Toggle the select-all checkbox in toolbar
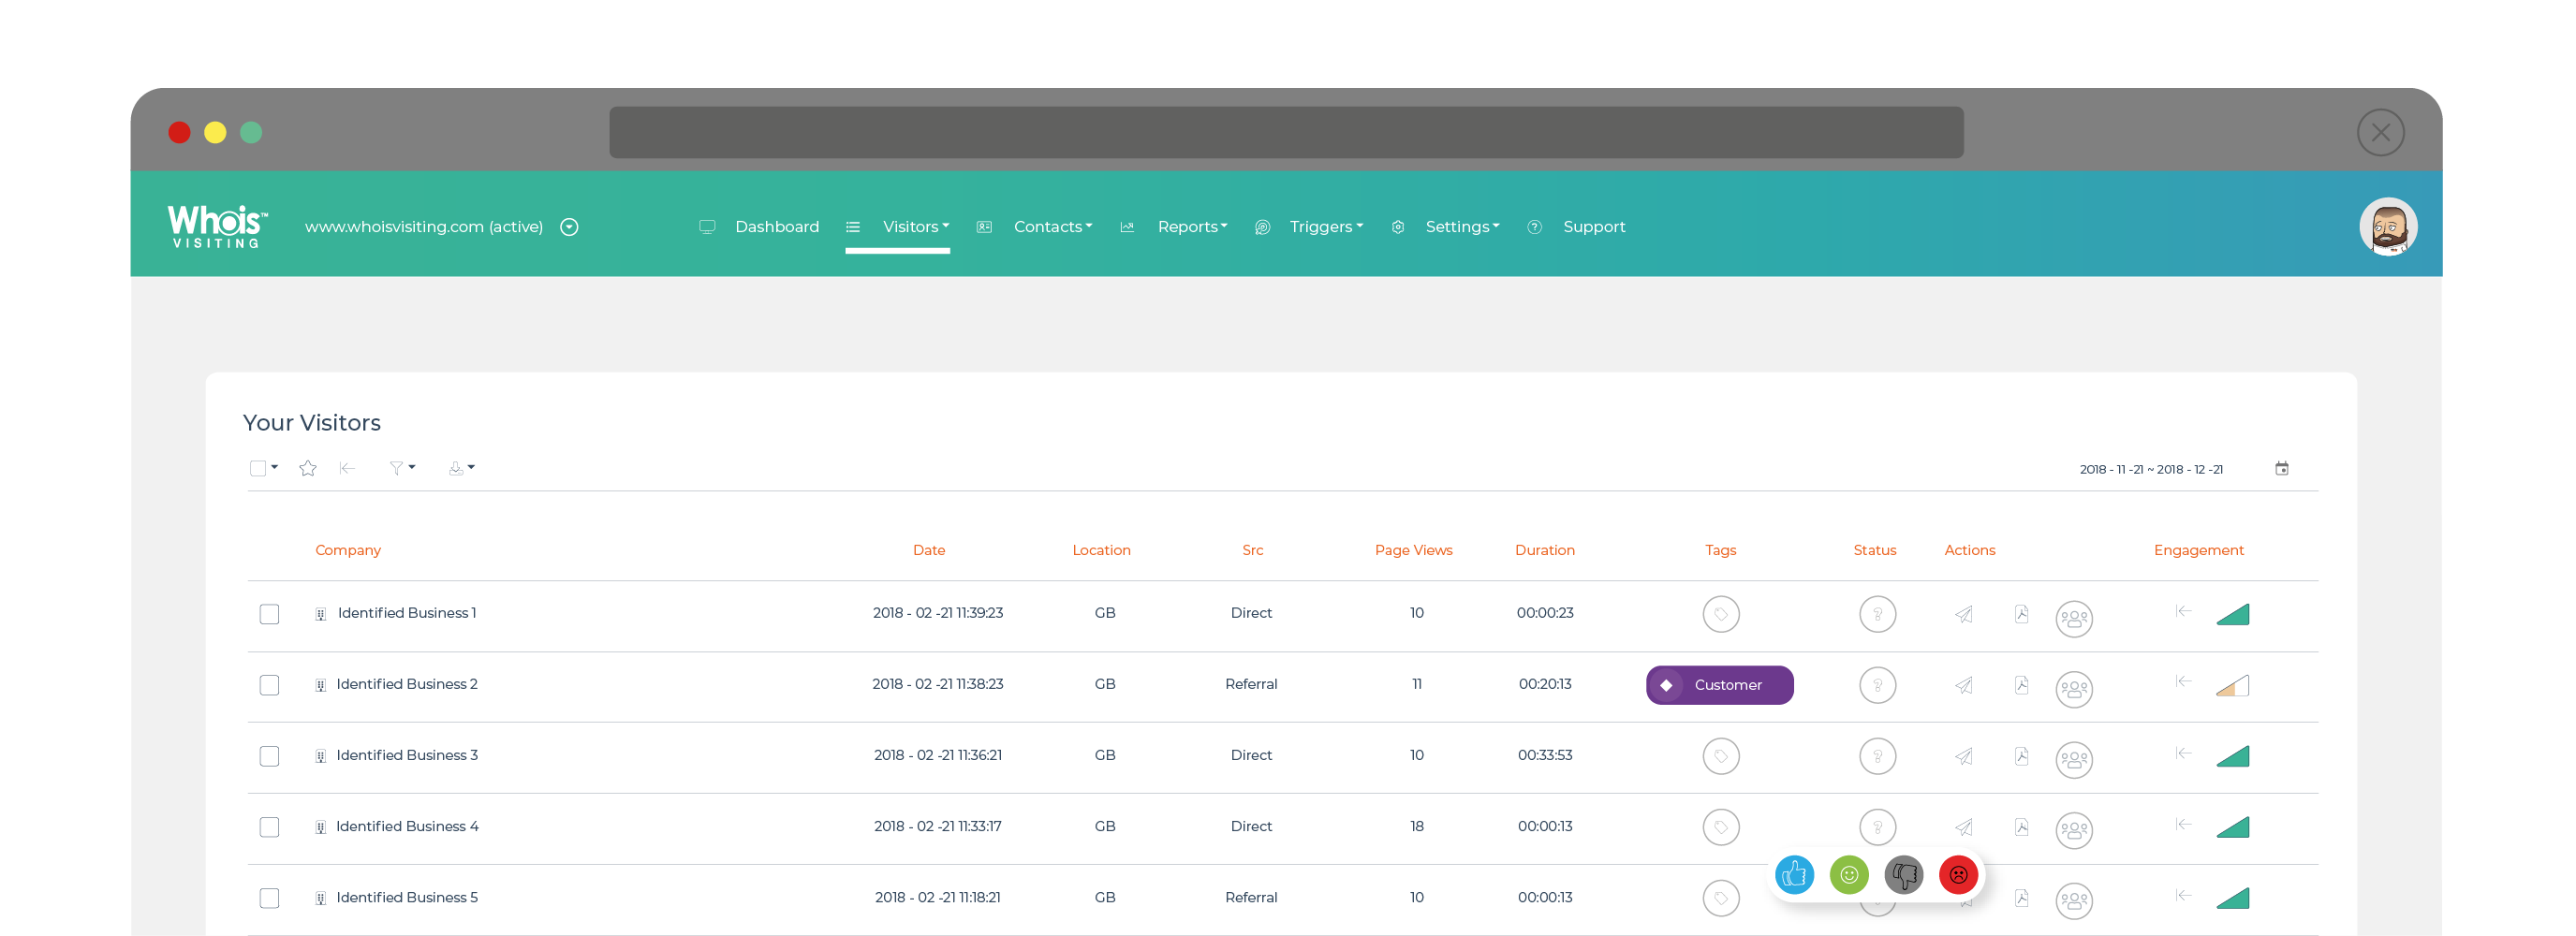Screen dimensions: 2576x936 (x=258, y=468)
